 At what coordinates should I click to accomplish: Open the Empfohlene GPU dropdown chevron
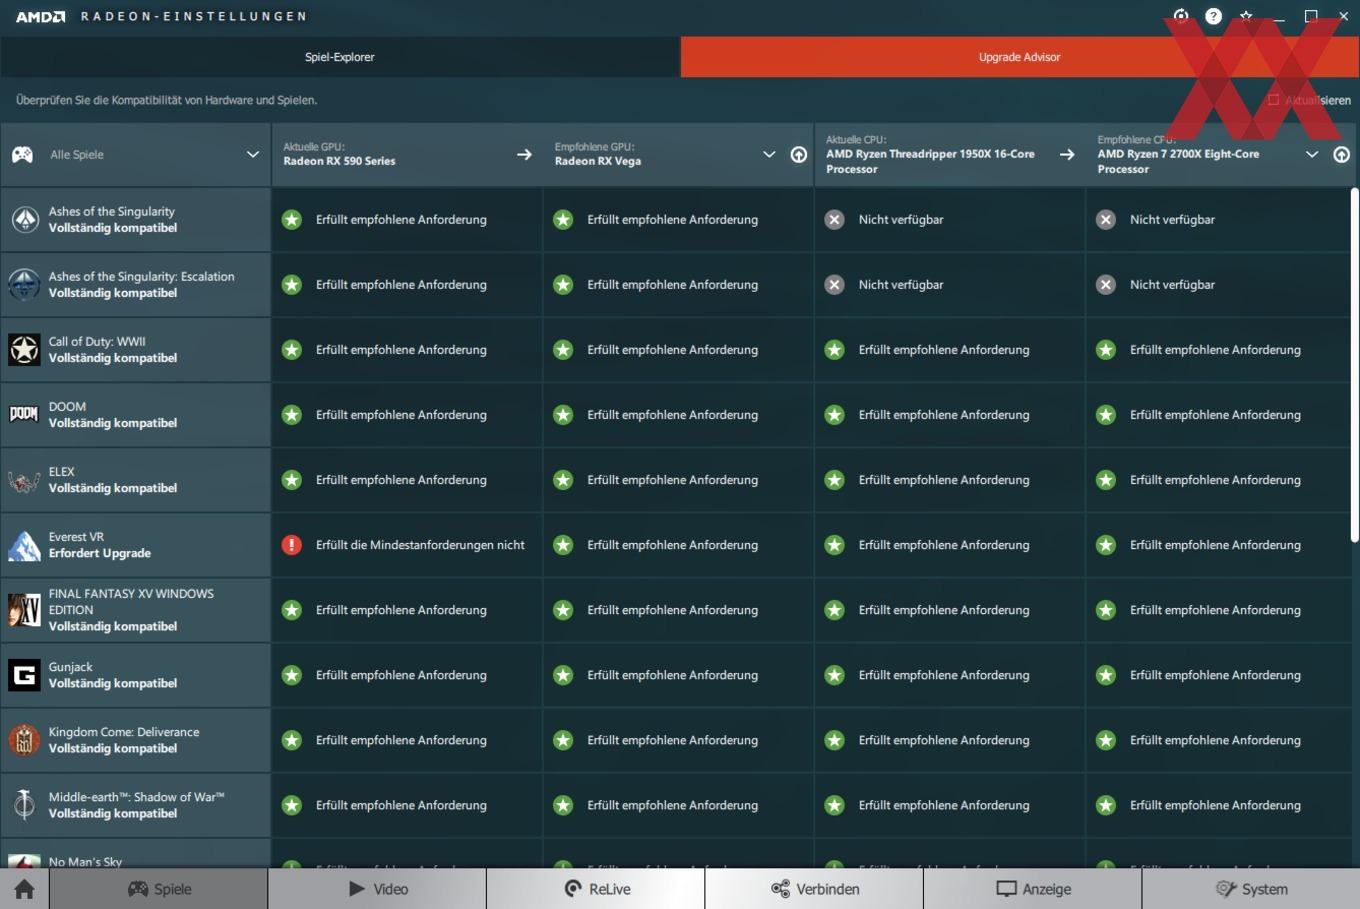(x=769, y=154)
